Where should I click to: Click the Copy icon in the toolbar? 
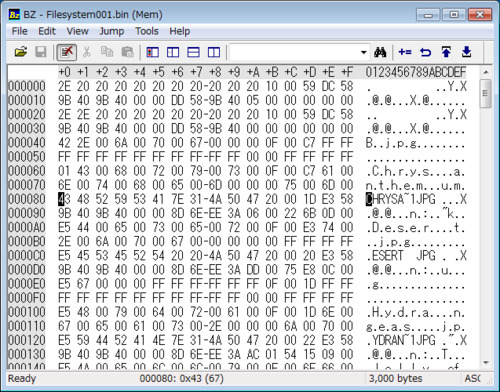pos(107,52)
